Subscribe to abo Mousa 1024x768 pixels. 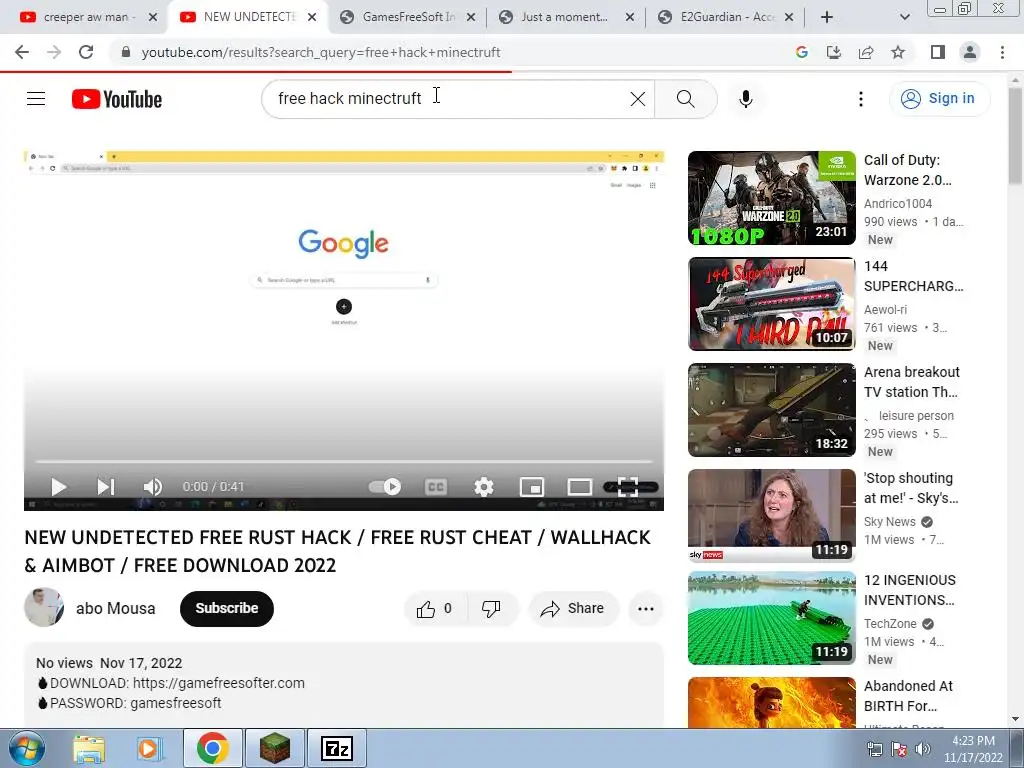[227, 608]
